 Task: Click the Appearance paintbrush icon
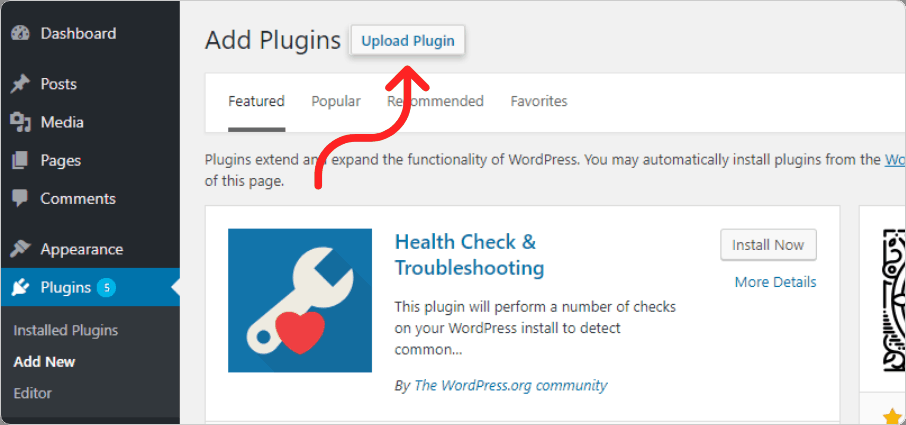click(20, 249)
